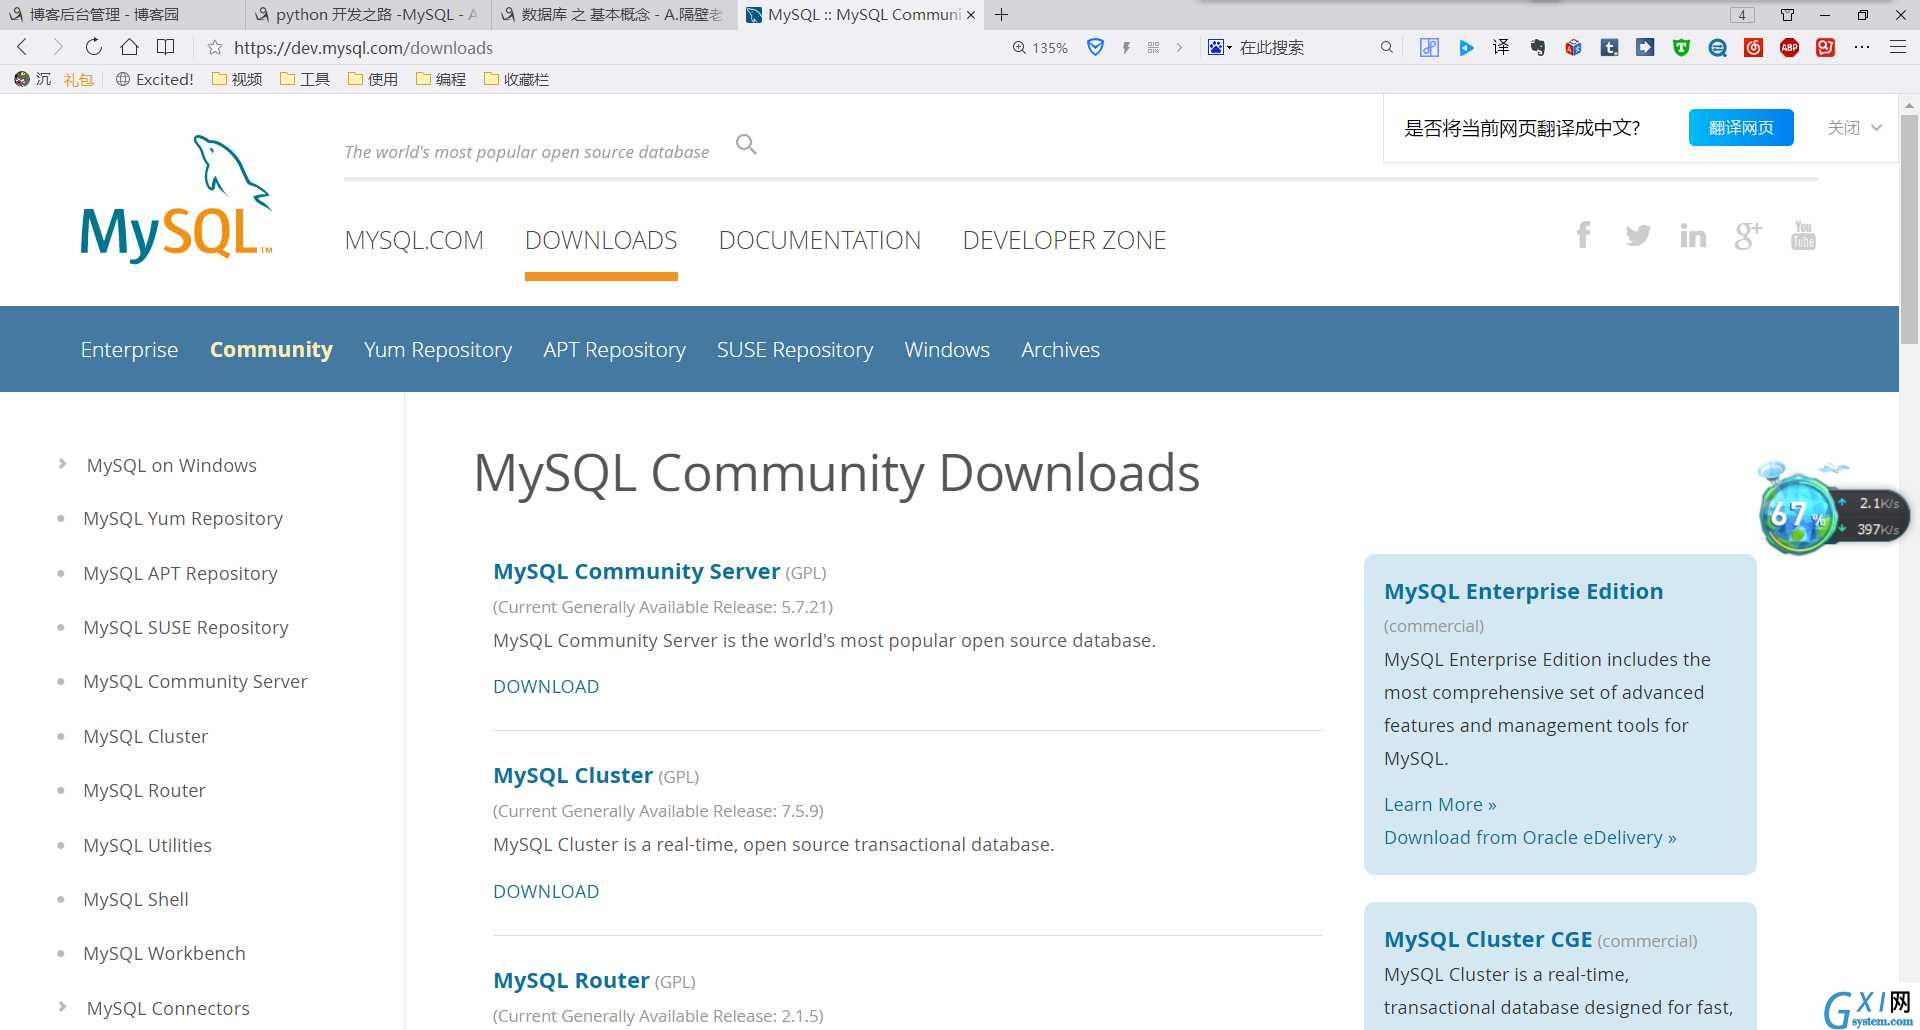
Task: Select the Enterprise downloads tab
Action: click(129, 349)
